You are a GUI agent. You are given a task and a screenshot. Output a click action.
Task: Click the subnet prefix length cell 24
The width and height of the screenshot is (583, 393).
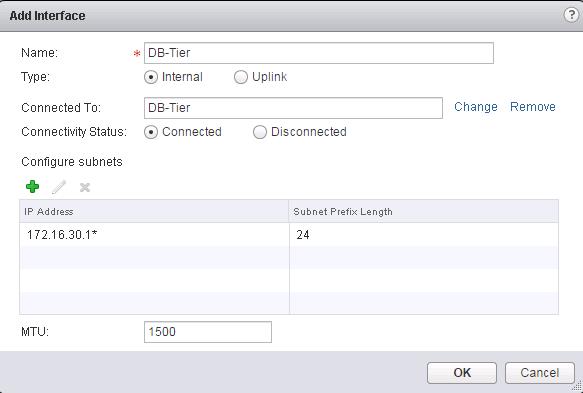(x=423, y=235)
